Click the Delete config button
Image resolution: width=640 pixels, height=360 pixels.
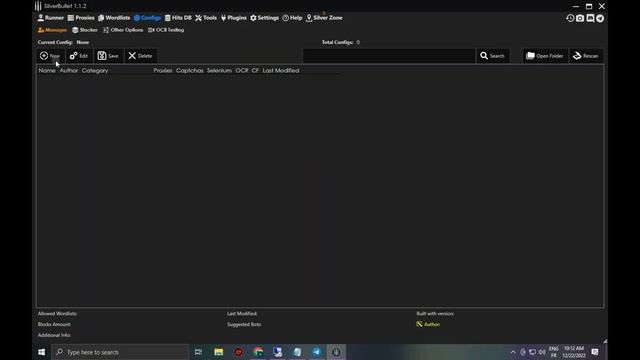(x=140, y=56)
